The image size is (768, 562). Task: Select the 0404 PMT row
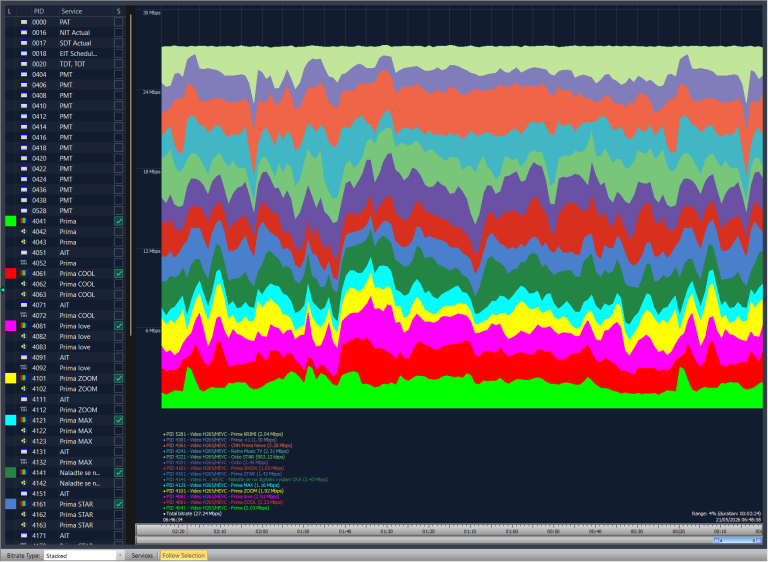pos(65,74)
